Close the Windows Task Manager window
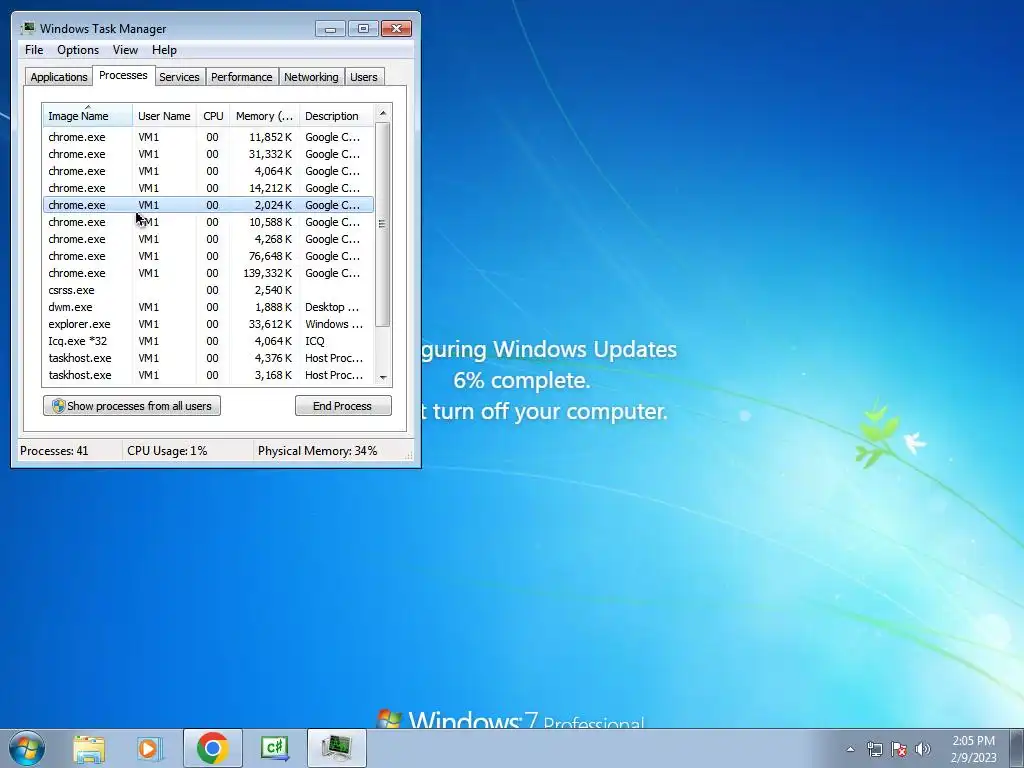The height and width of the screenshot is (768, 1024). [x=396, y=28]
